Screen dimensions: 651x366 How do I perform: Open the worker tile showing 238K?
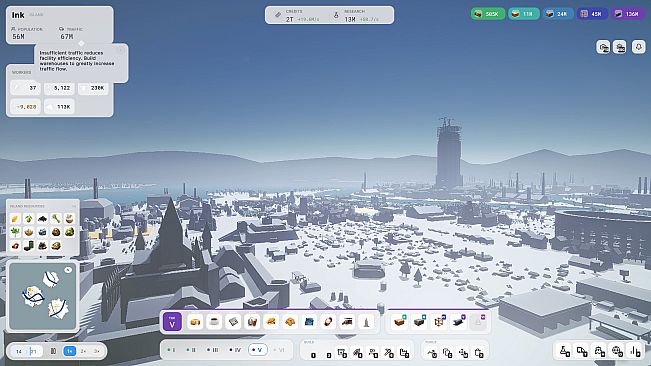[93, 88]
